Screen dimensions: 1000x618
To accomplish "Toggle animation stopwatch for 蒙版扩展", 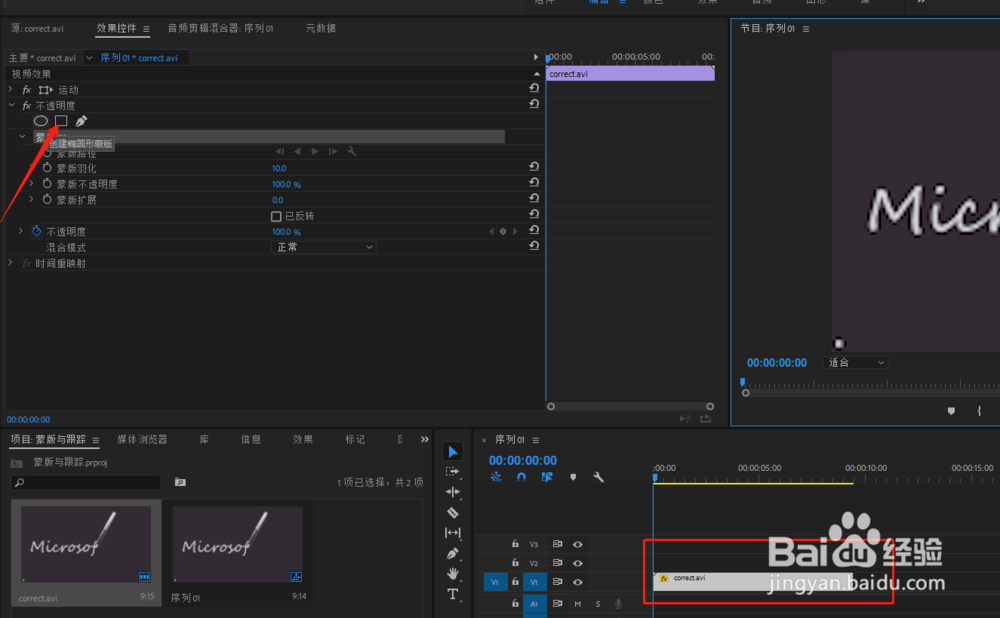I will [47, 200].
